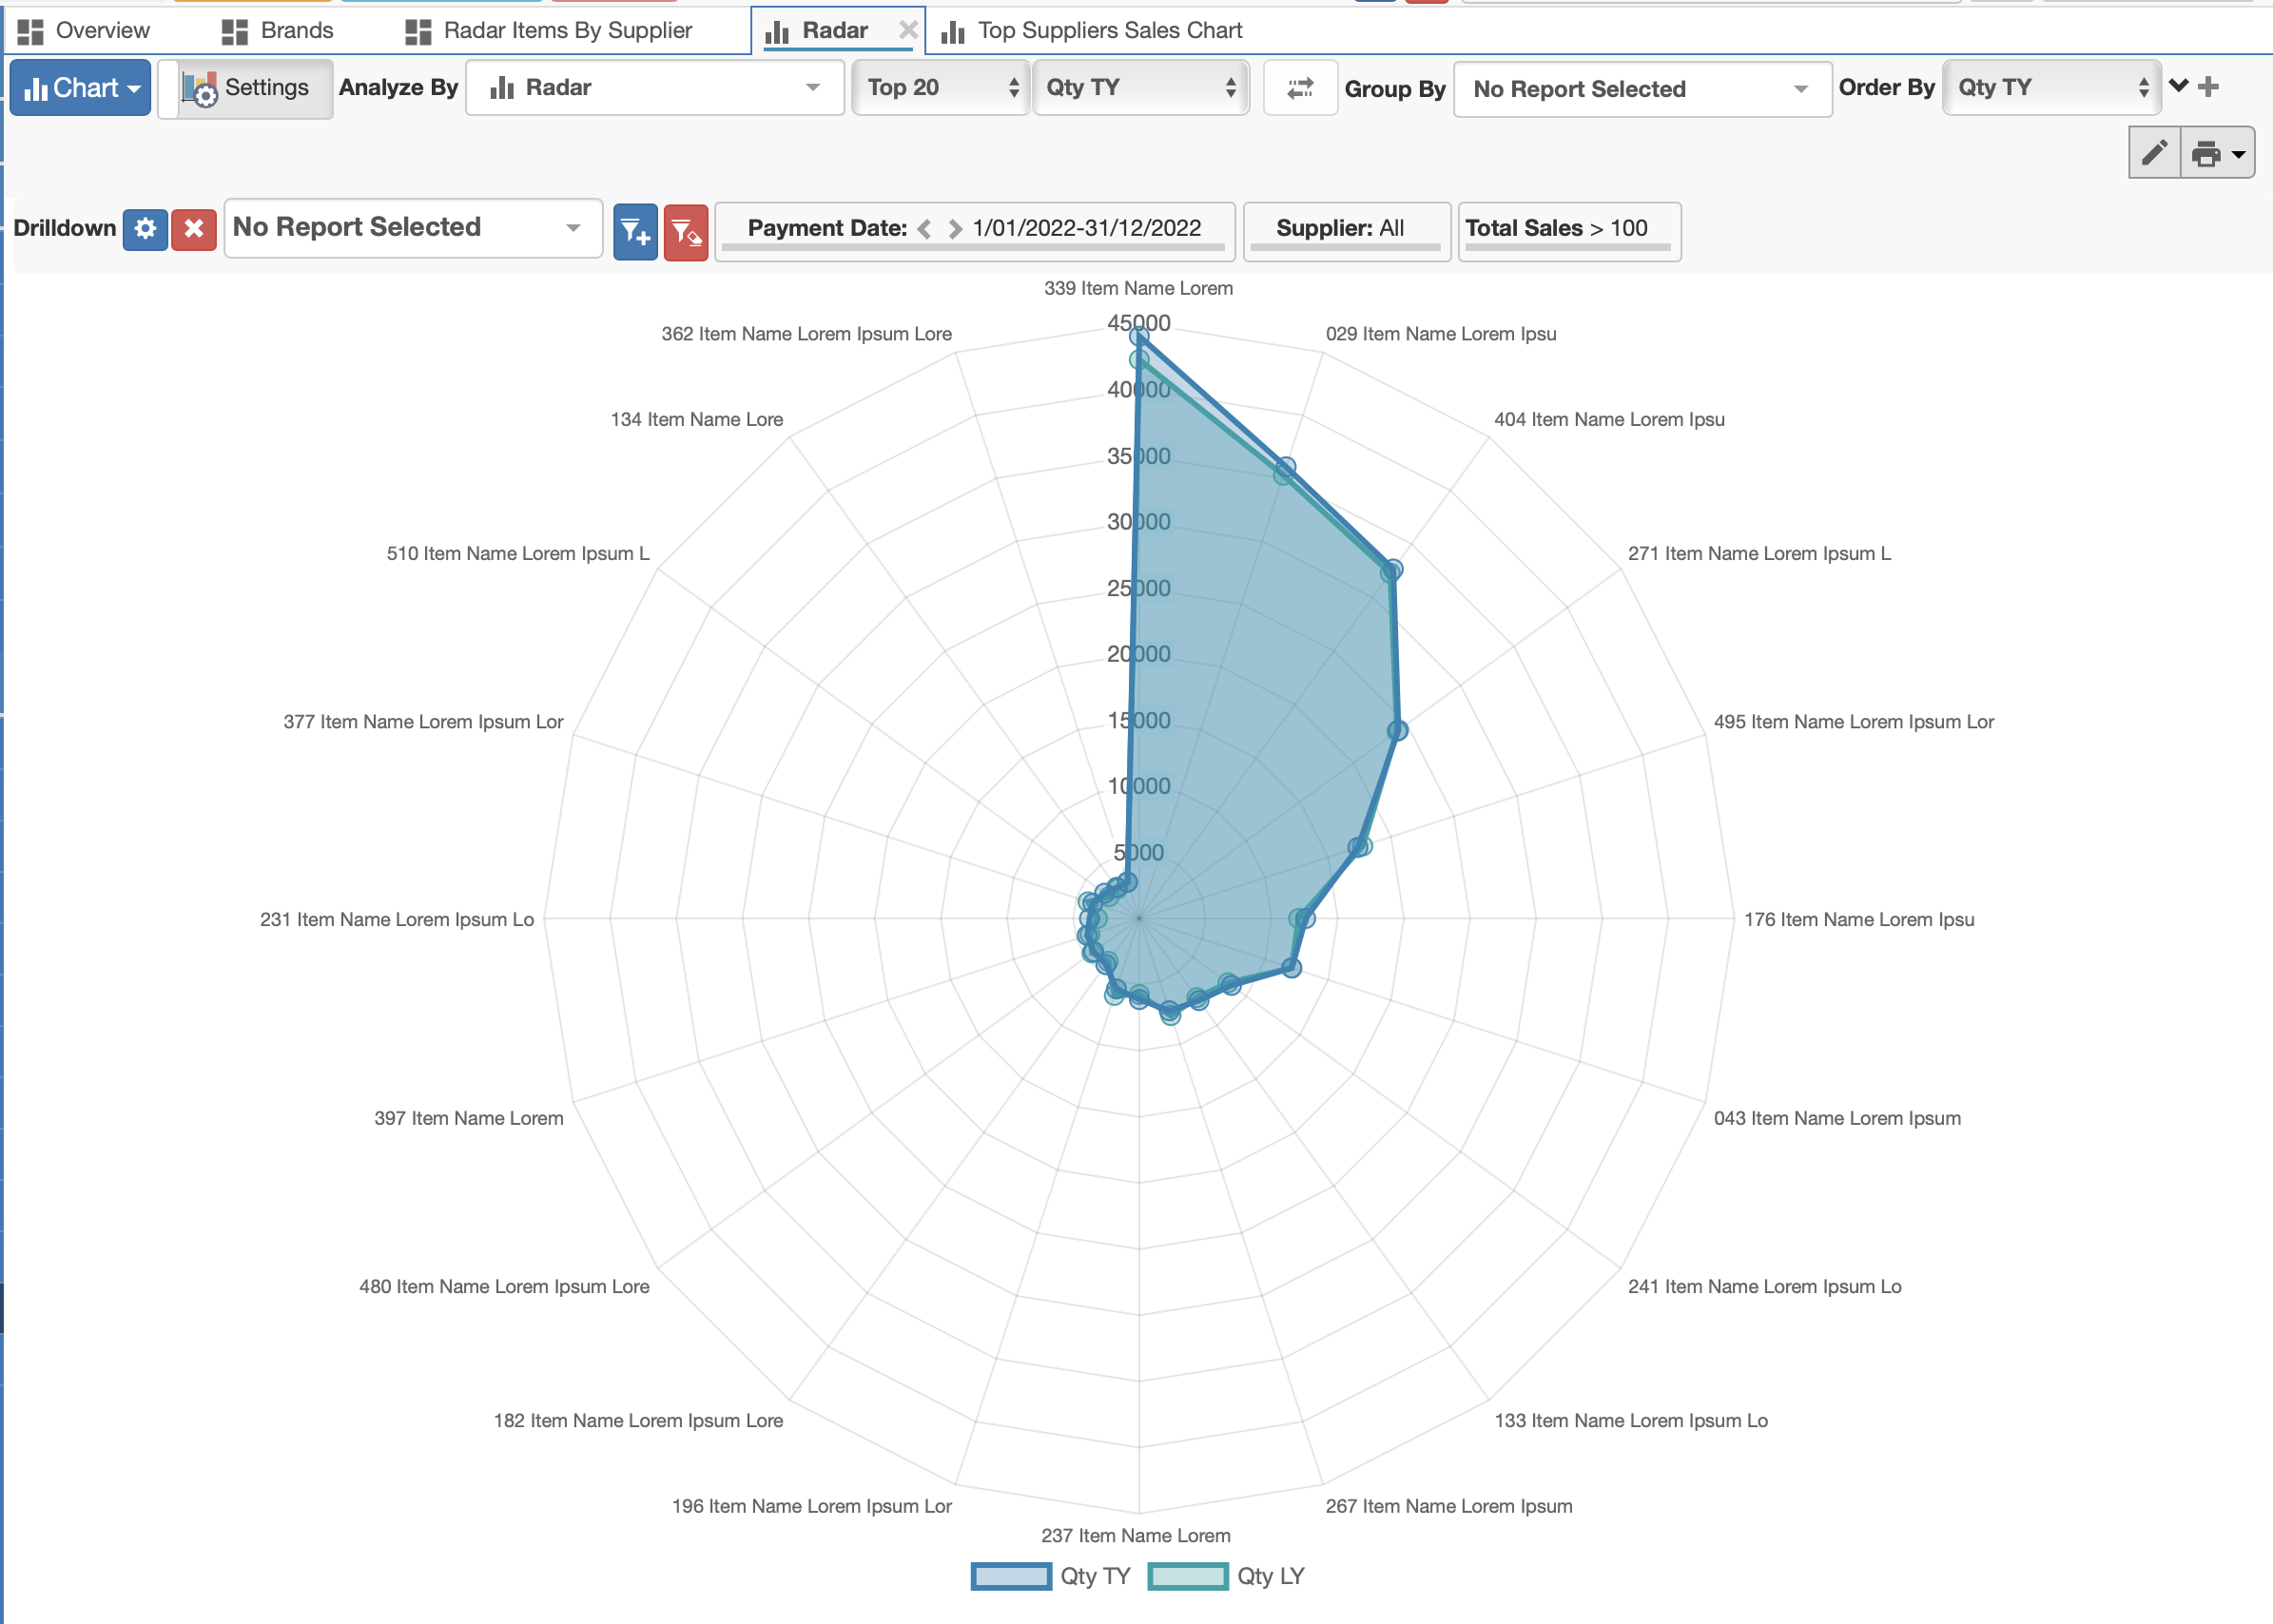The image size is (2273, 1624).
Task: Open Drilldown gear settings
Action: [x=145, y=229]
